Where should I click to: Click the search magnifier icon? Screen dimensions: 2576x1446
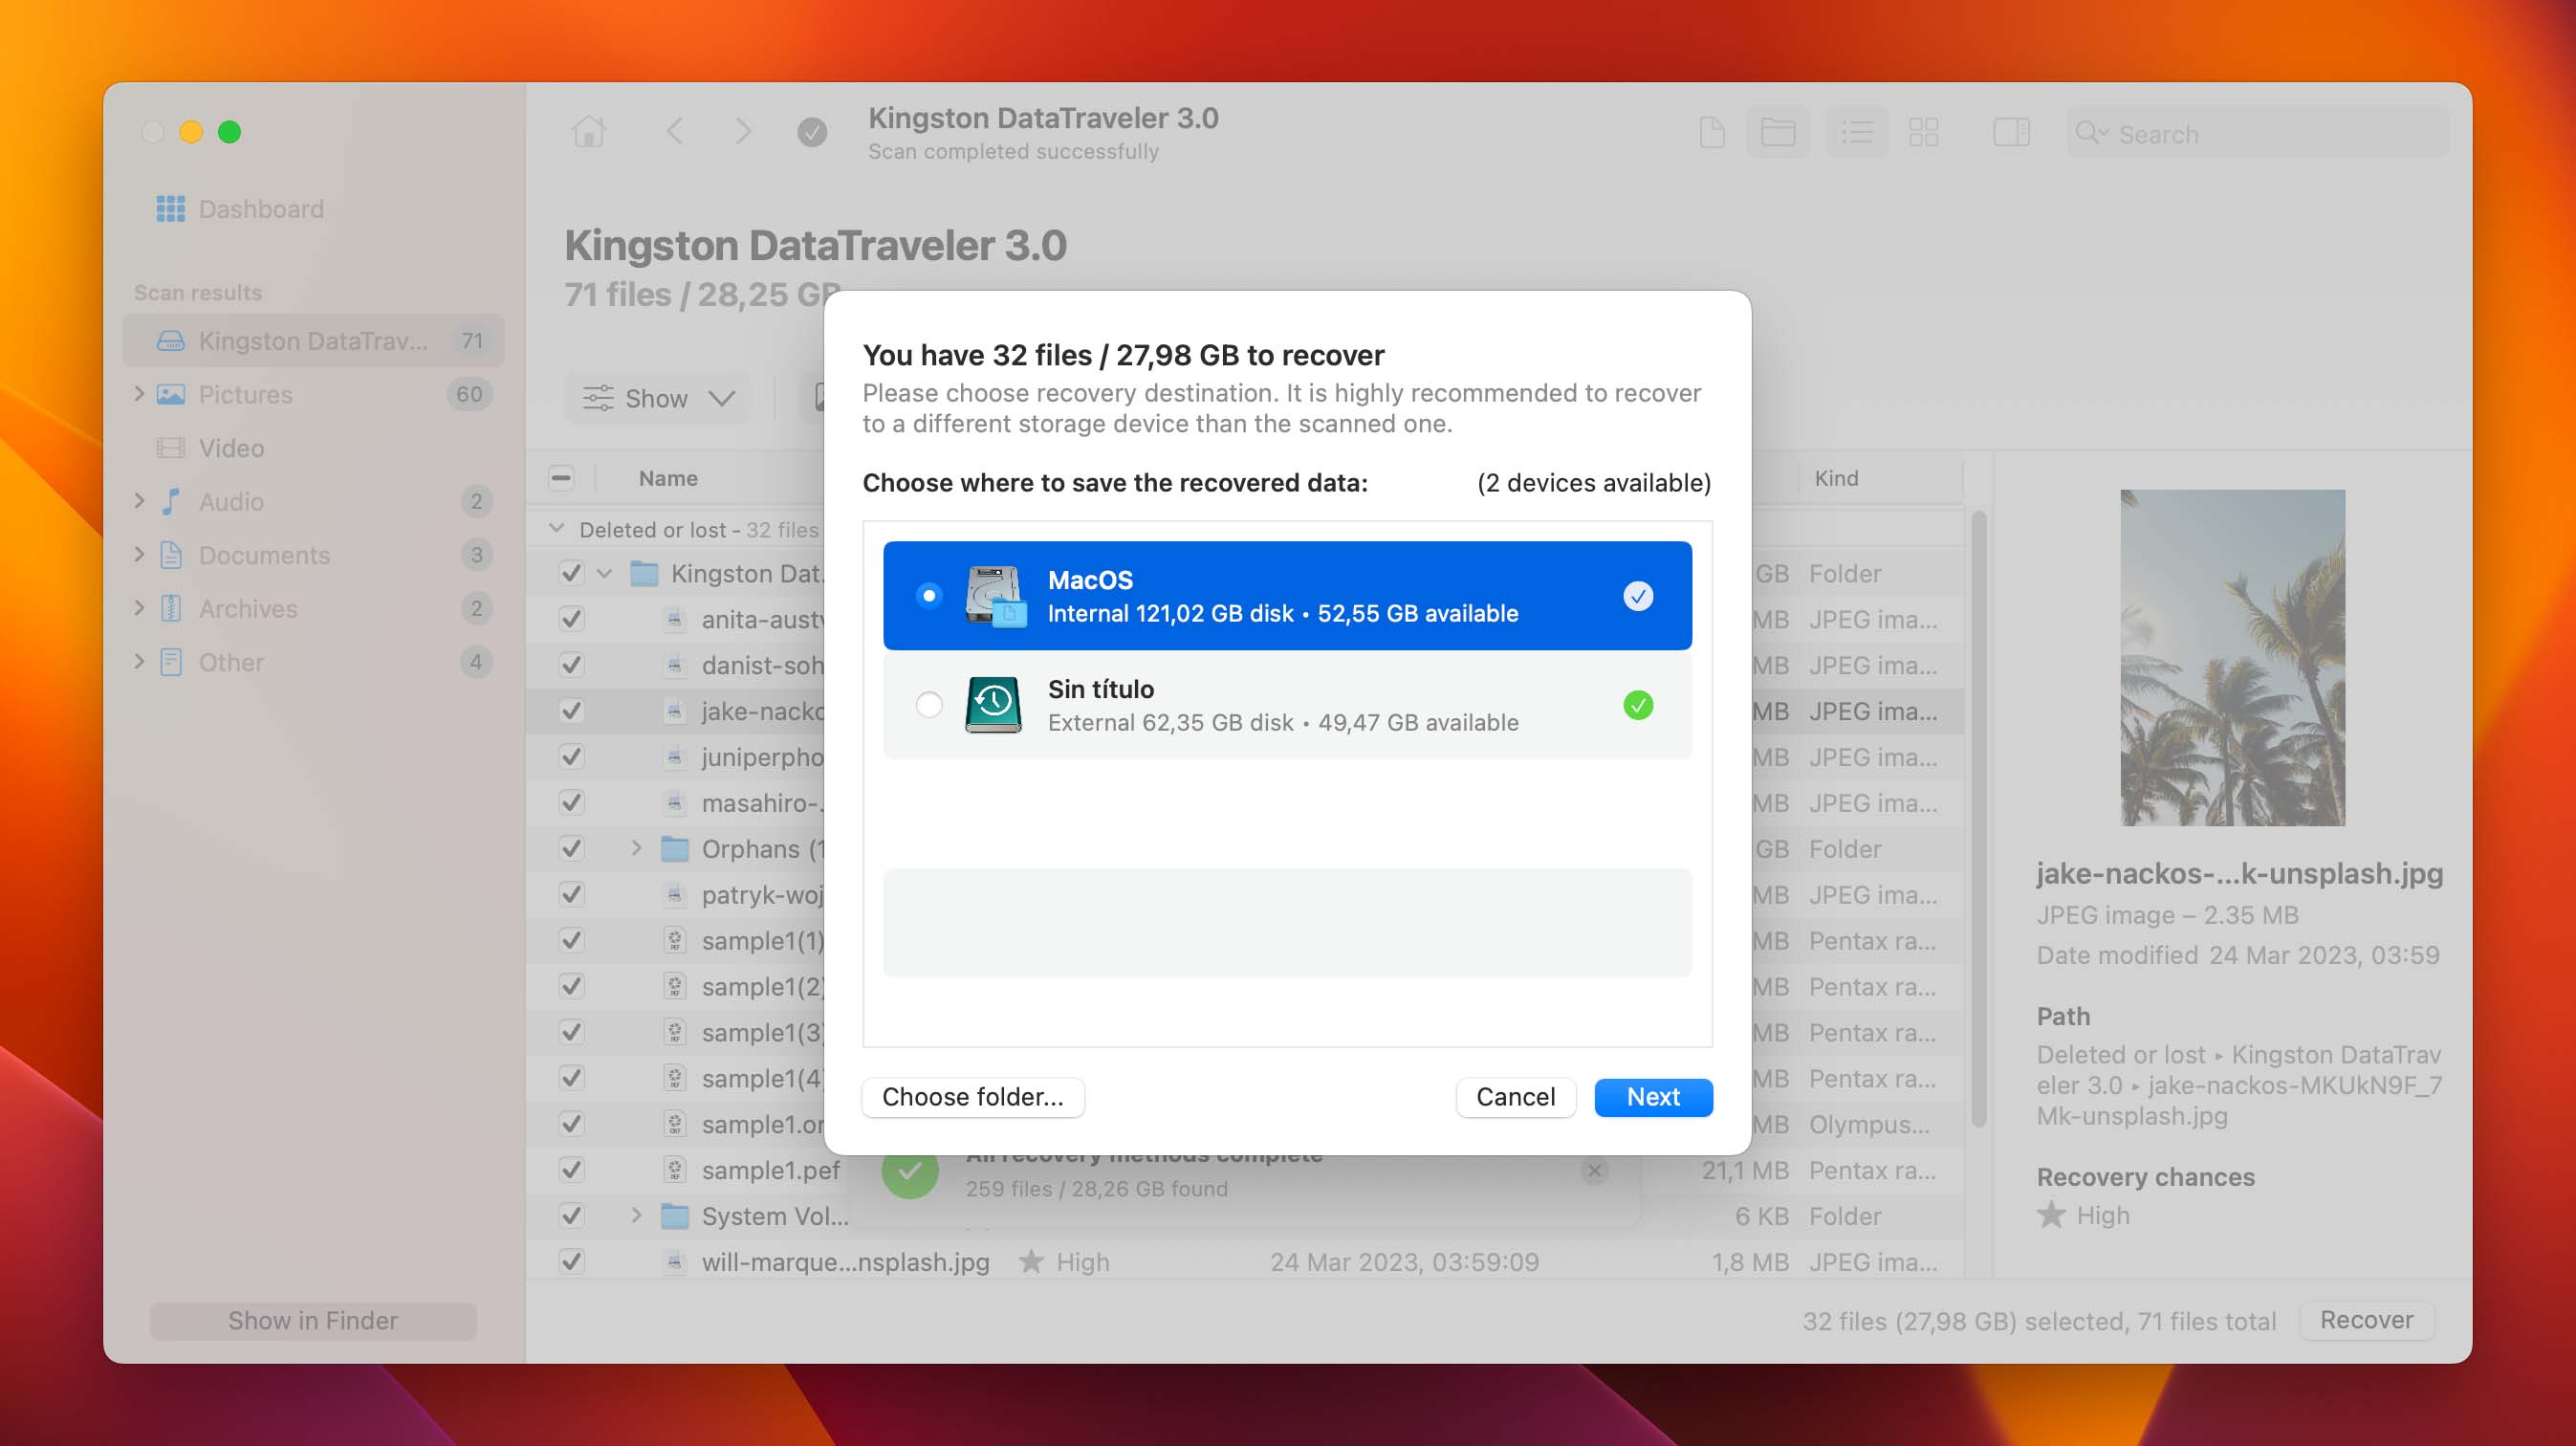[2090, 133]
